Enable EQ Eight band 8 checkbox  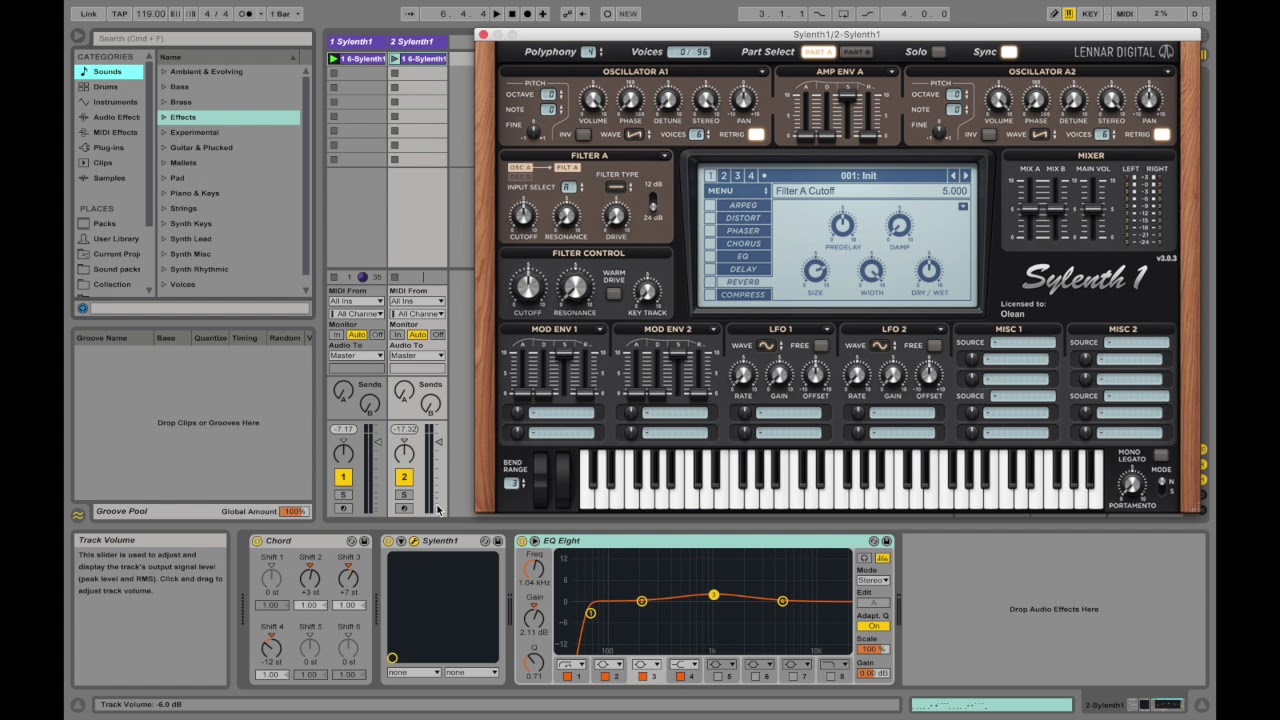[x=831, y=677]
